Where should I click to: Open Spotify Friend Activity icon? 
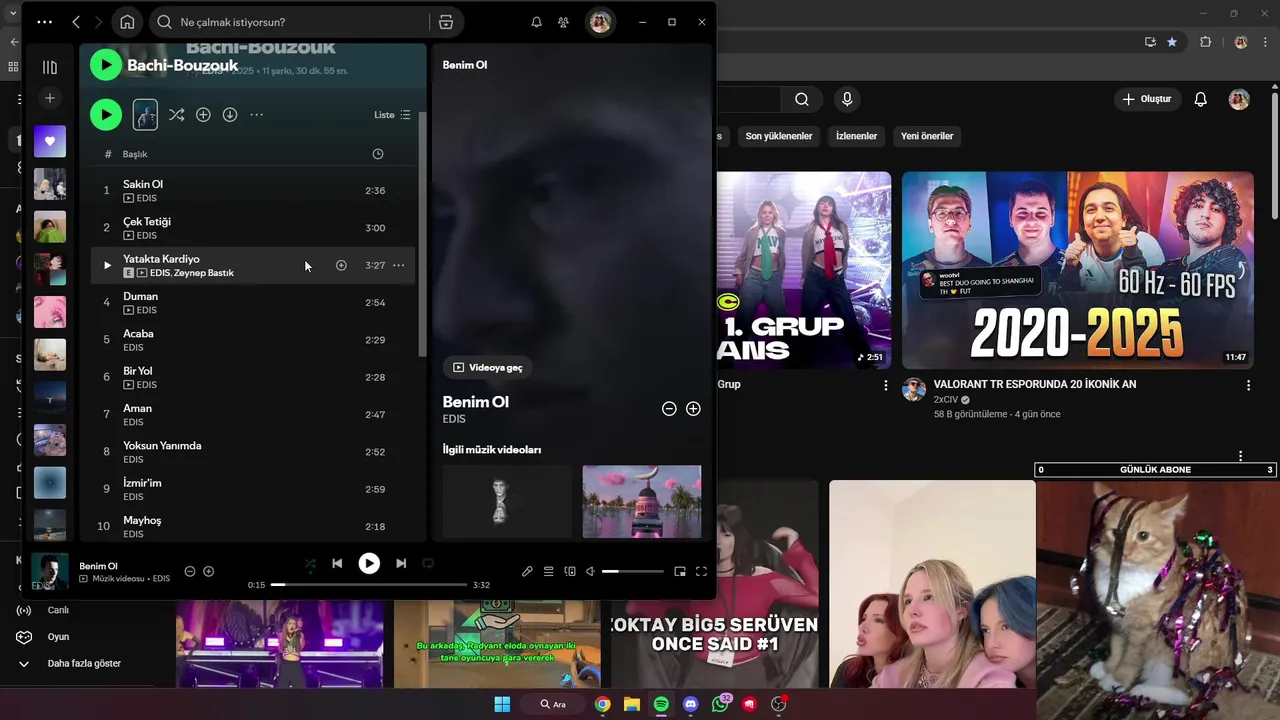click(564, 22)
